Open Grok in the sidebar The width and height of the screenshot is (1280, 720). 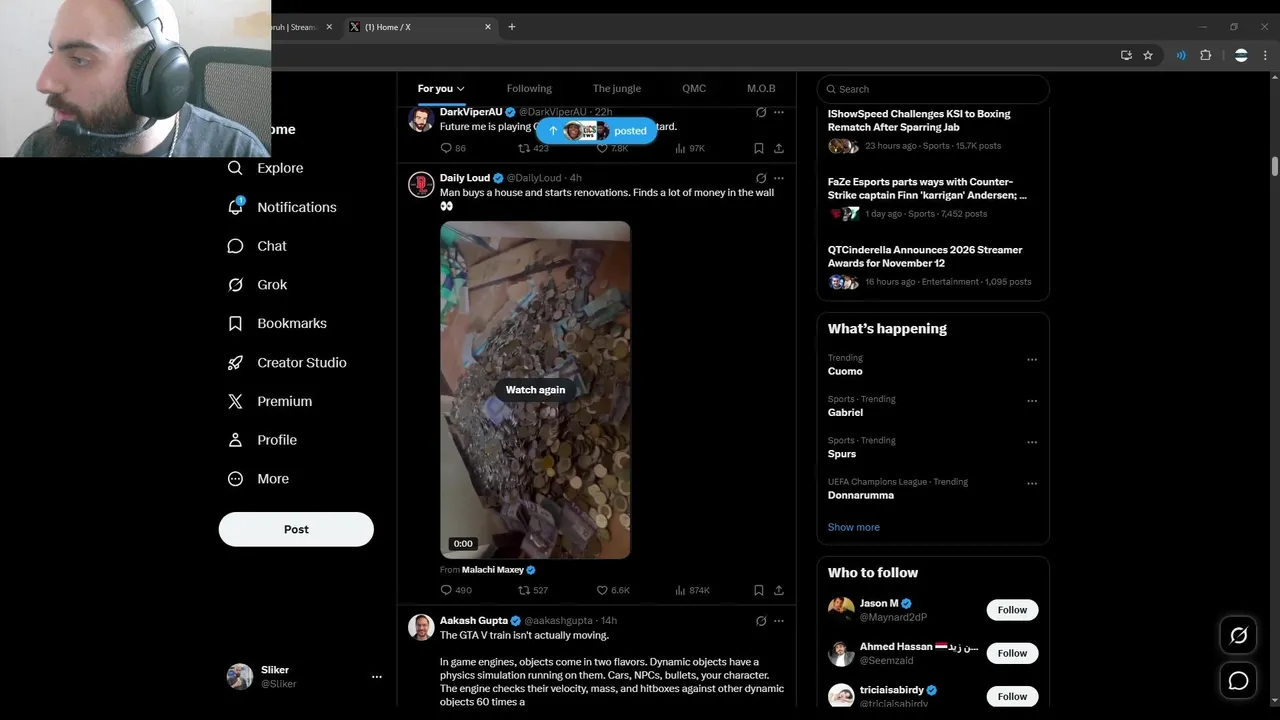coord(257,285)
